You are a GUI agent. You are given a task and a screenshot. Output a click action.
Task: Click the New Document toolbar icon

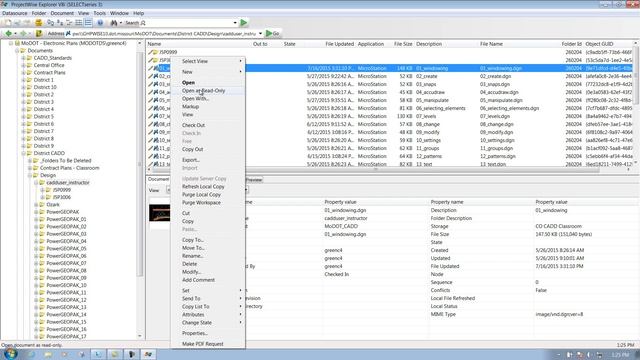[x=8, y=23]
